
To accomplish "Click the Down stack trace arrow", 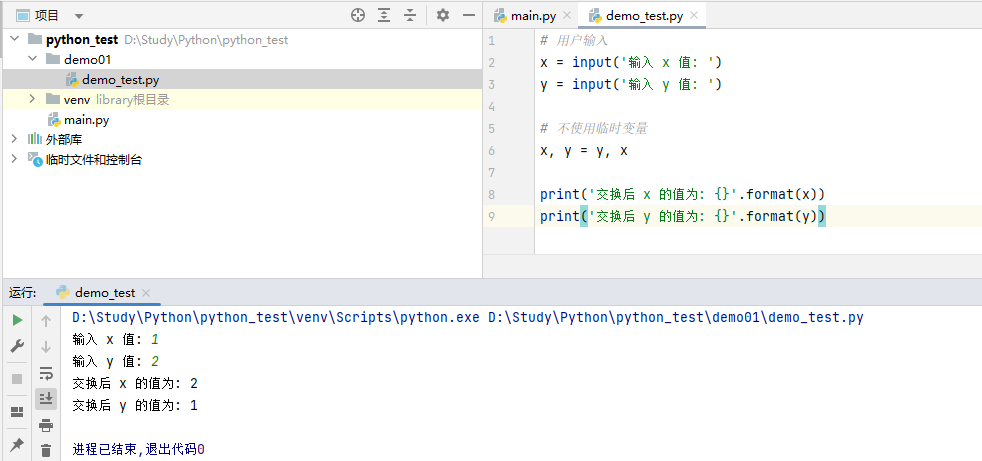I will pyautogui.click(x=46, y=346).
